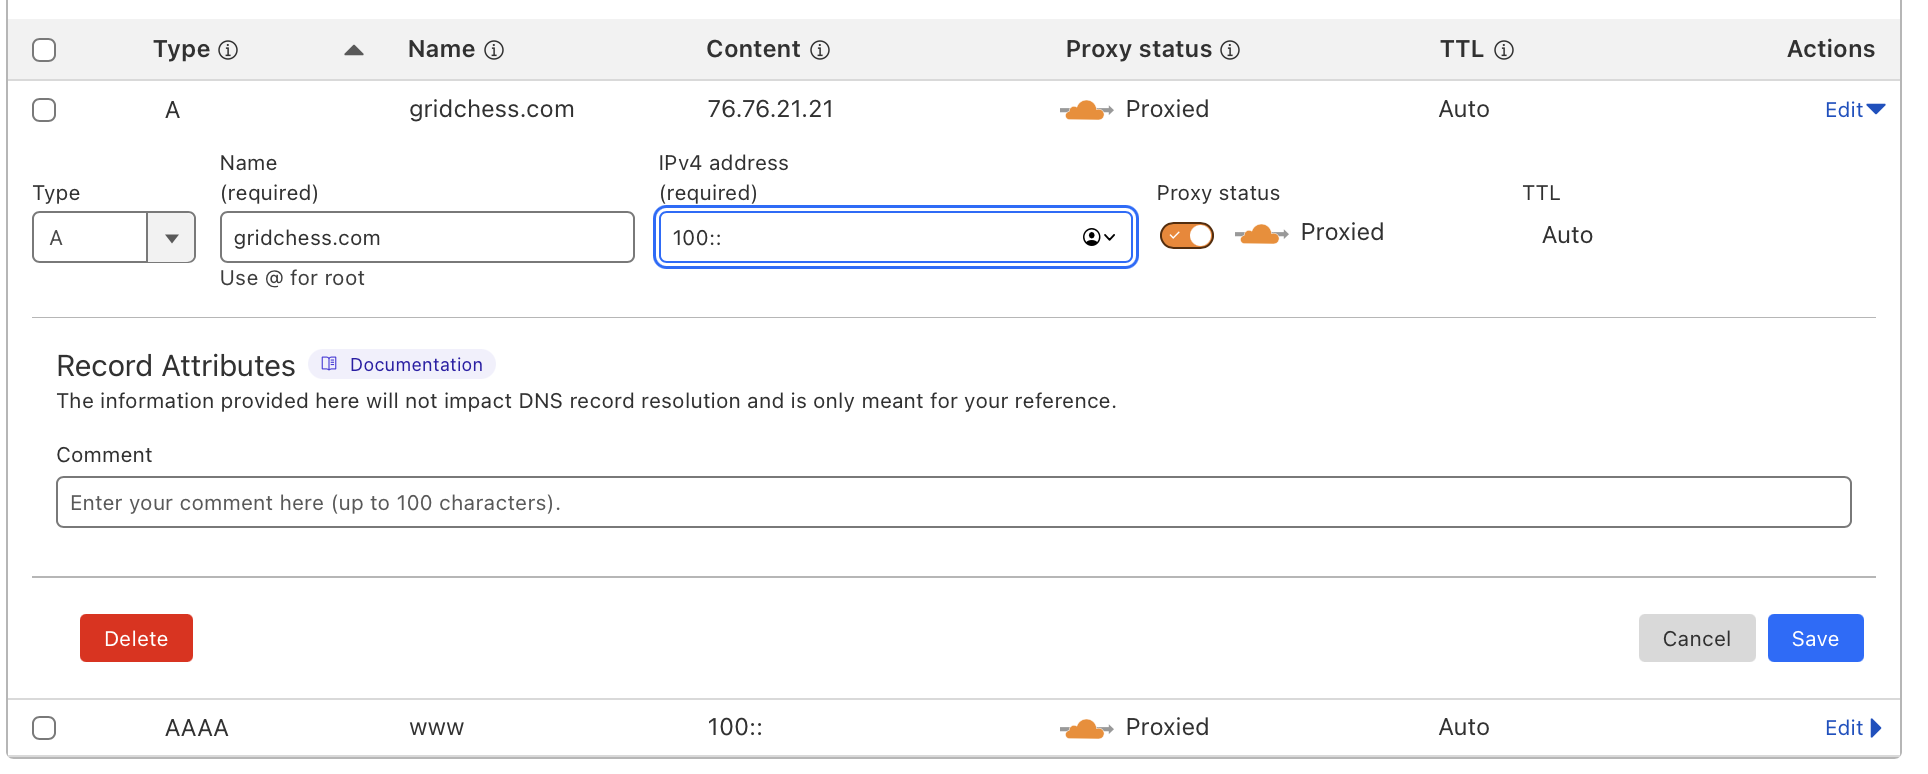1928x774 pixels.
Task: Open the record Type dropdown
Action: click(x=113, y=238)
